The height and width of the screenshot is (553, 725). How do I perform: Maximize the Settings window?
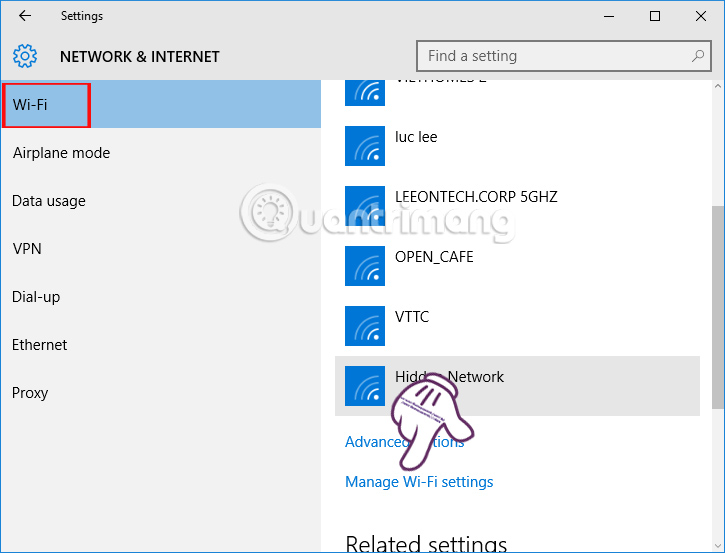[x=655, y=16]
